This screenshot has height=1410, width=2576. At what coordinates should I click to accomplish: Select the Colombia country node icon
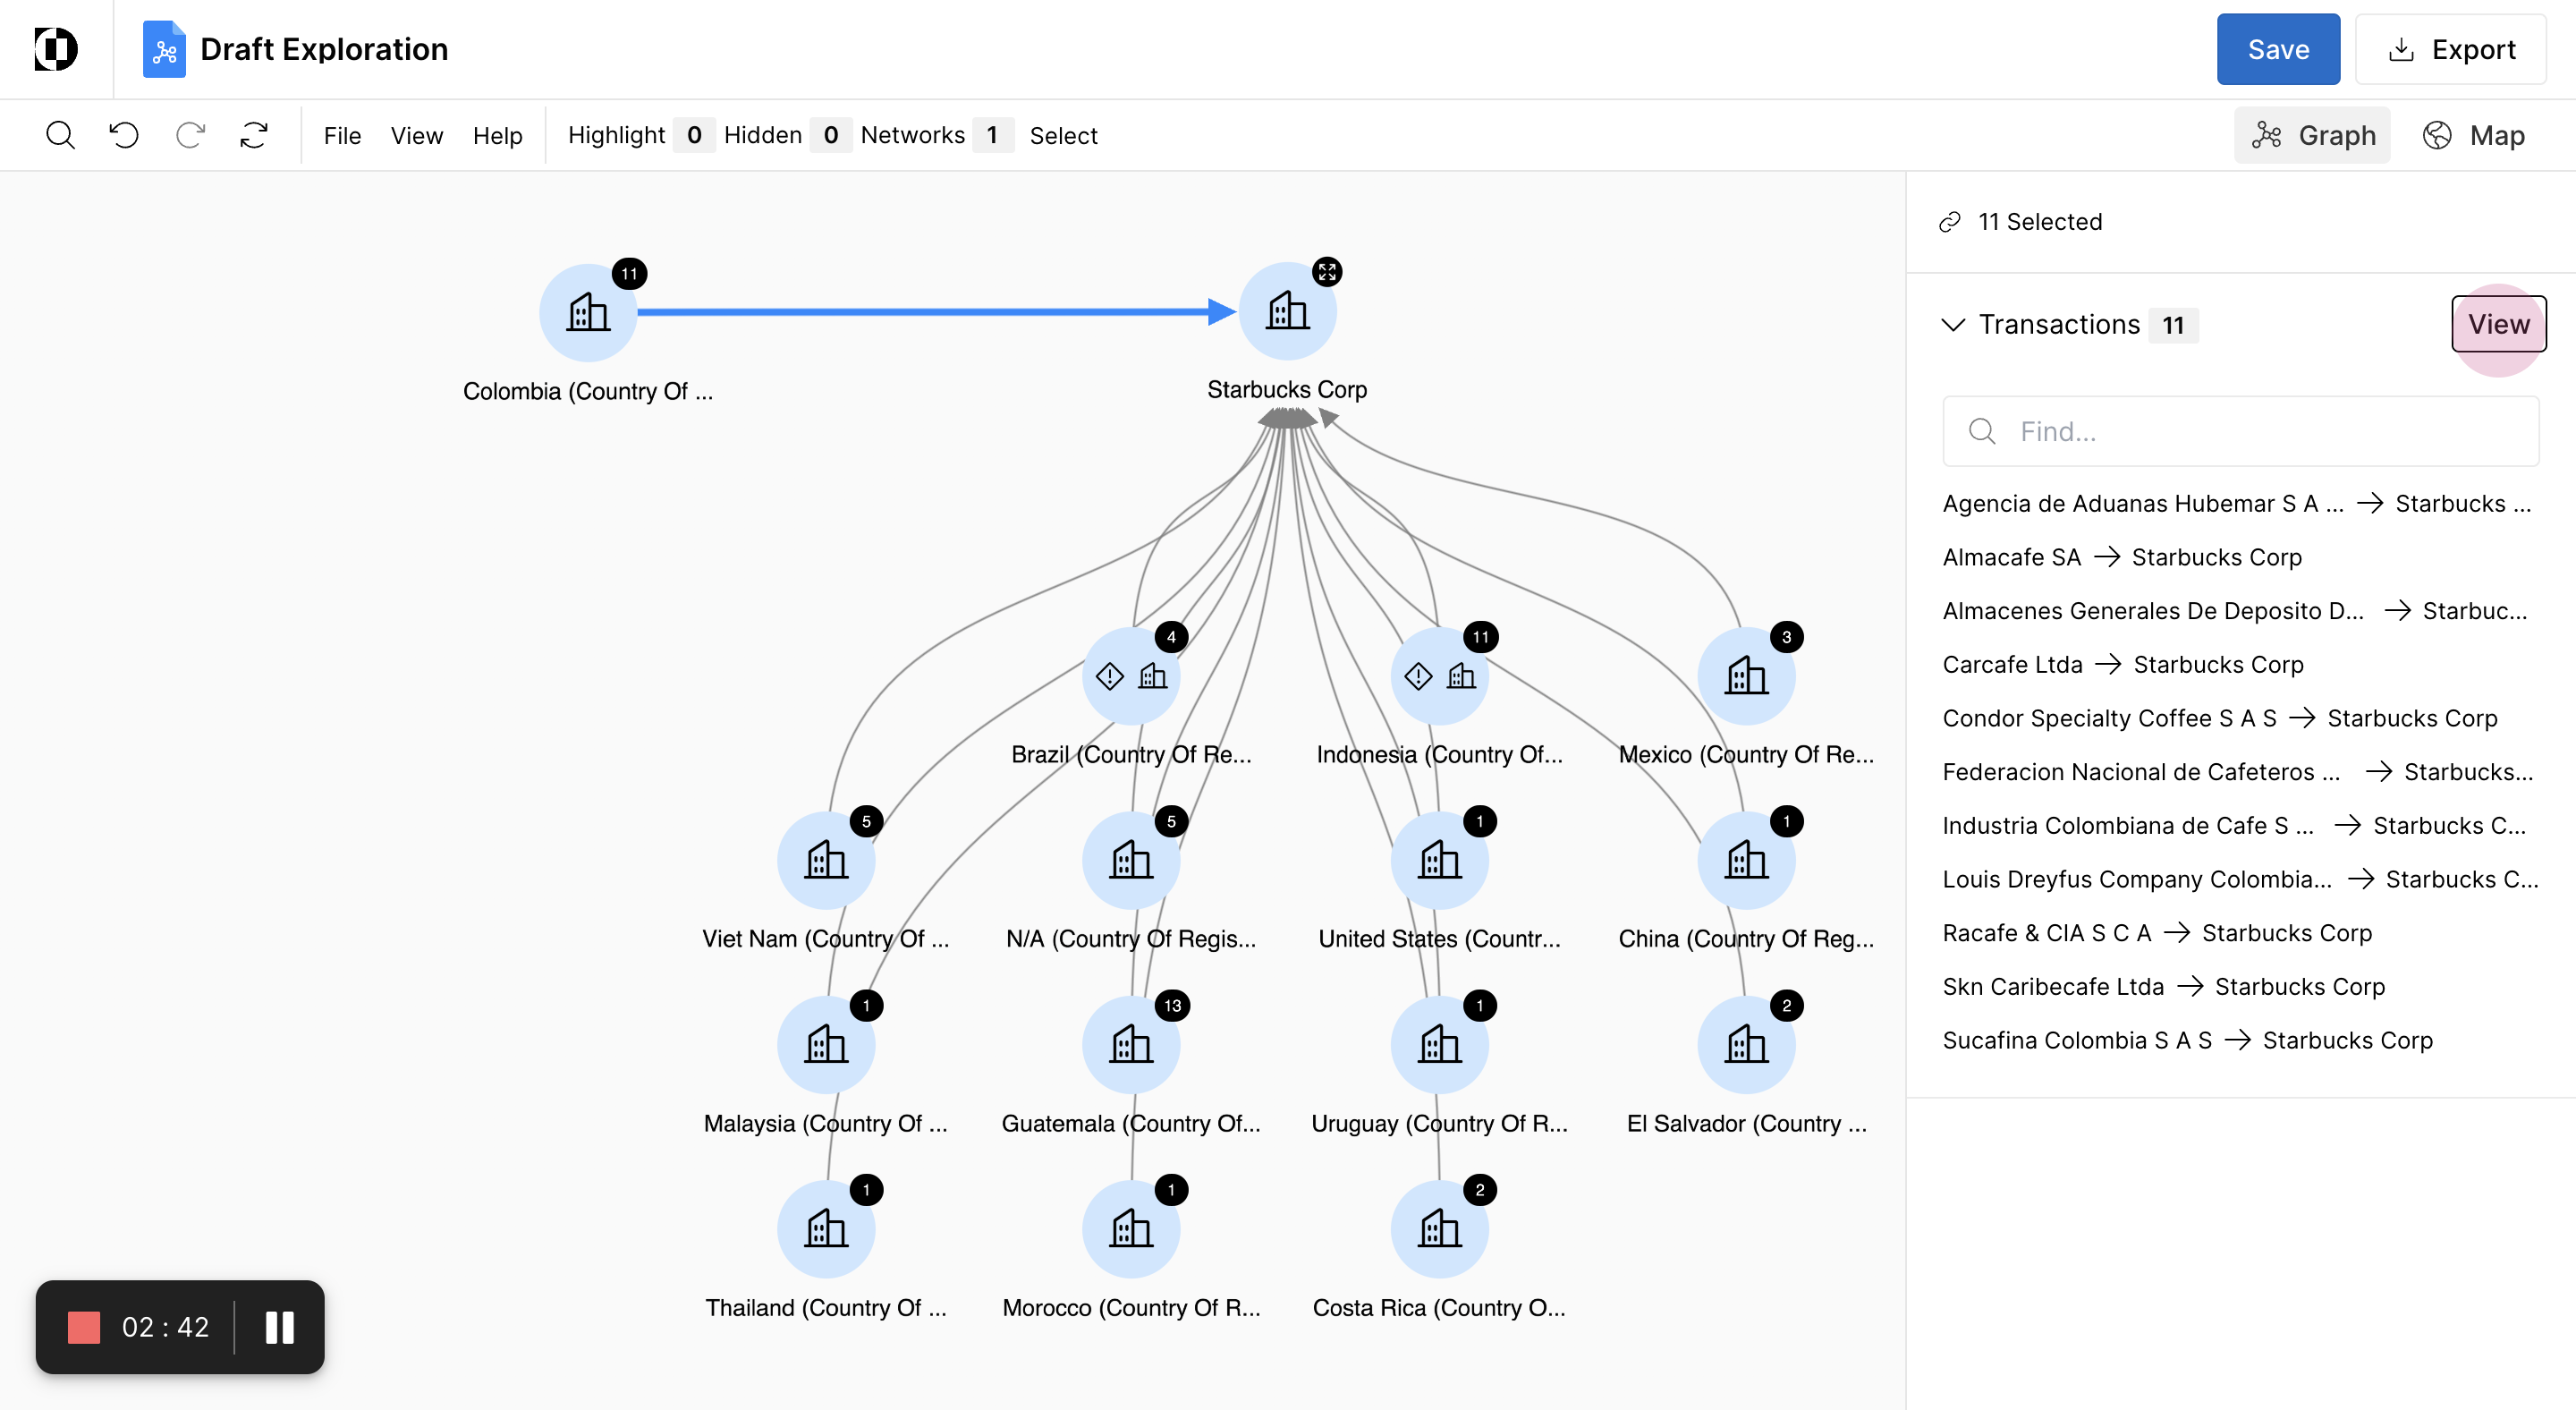point(588,313)
